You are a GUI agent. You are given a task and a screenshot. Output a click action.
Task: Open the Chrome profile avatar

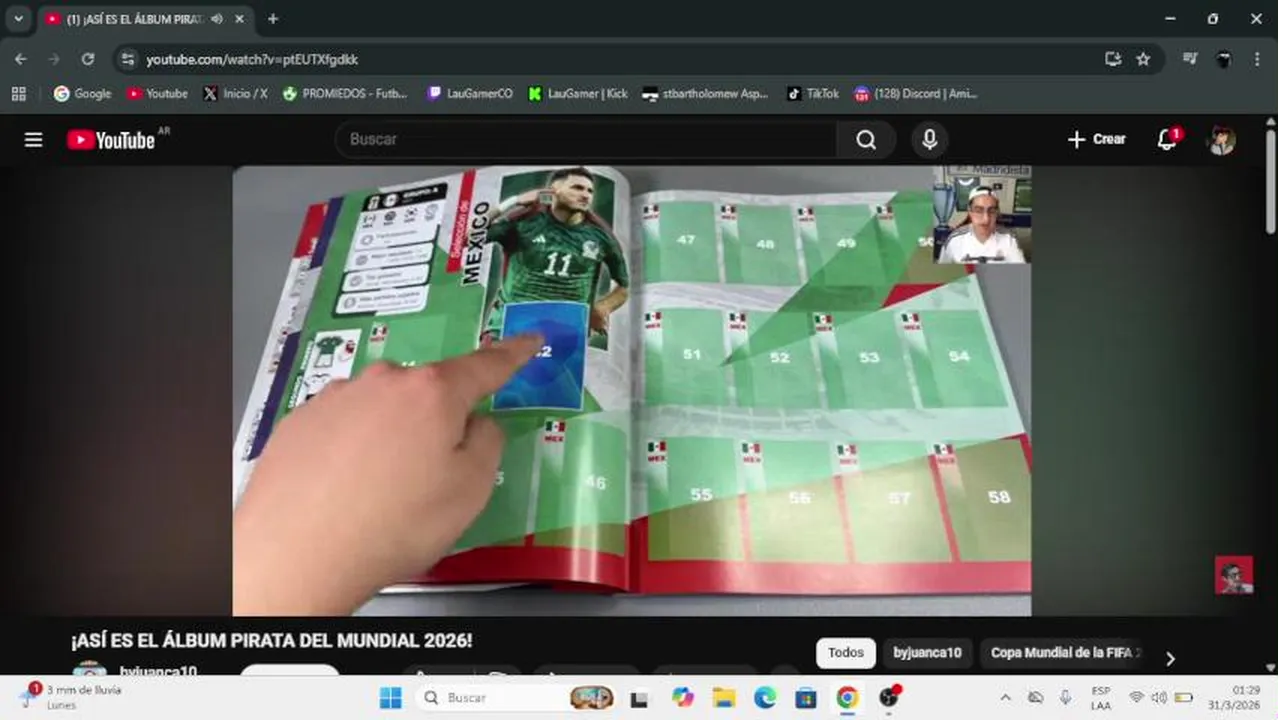click(1223, 59)
